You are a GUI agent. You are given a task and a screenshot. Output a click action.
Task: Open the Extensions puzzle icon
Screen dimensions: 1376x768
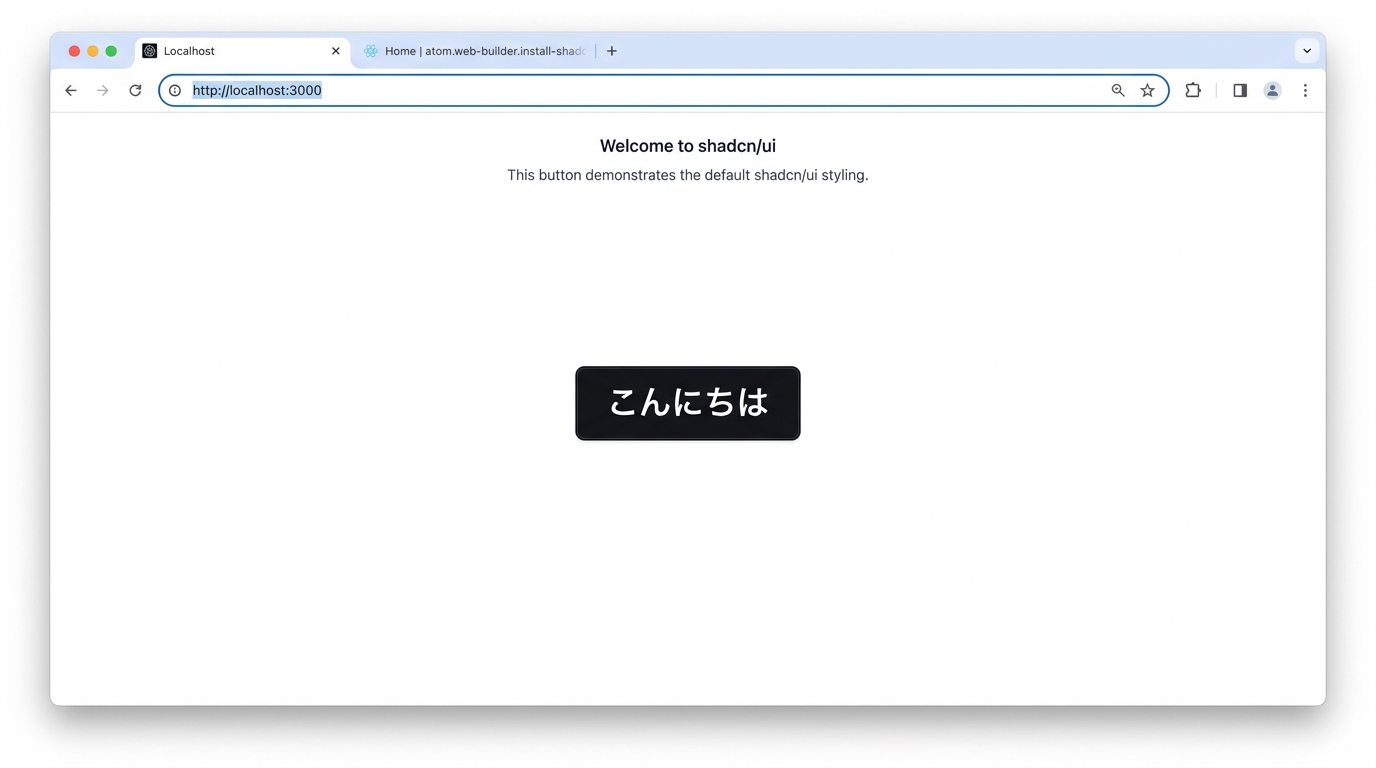(x=1192, y=90)
